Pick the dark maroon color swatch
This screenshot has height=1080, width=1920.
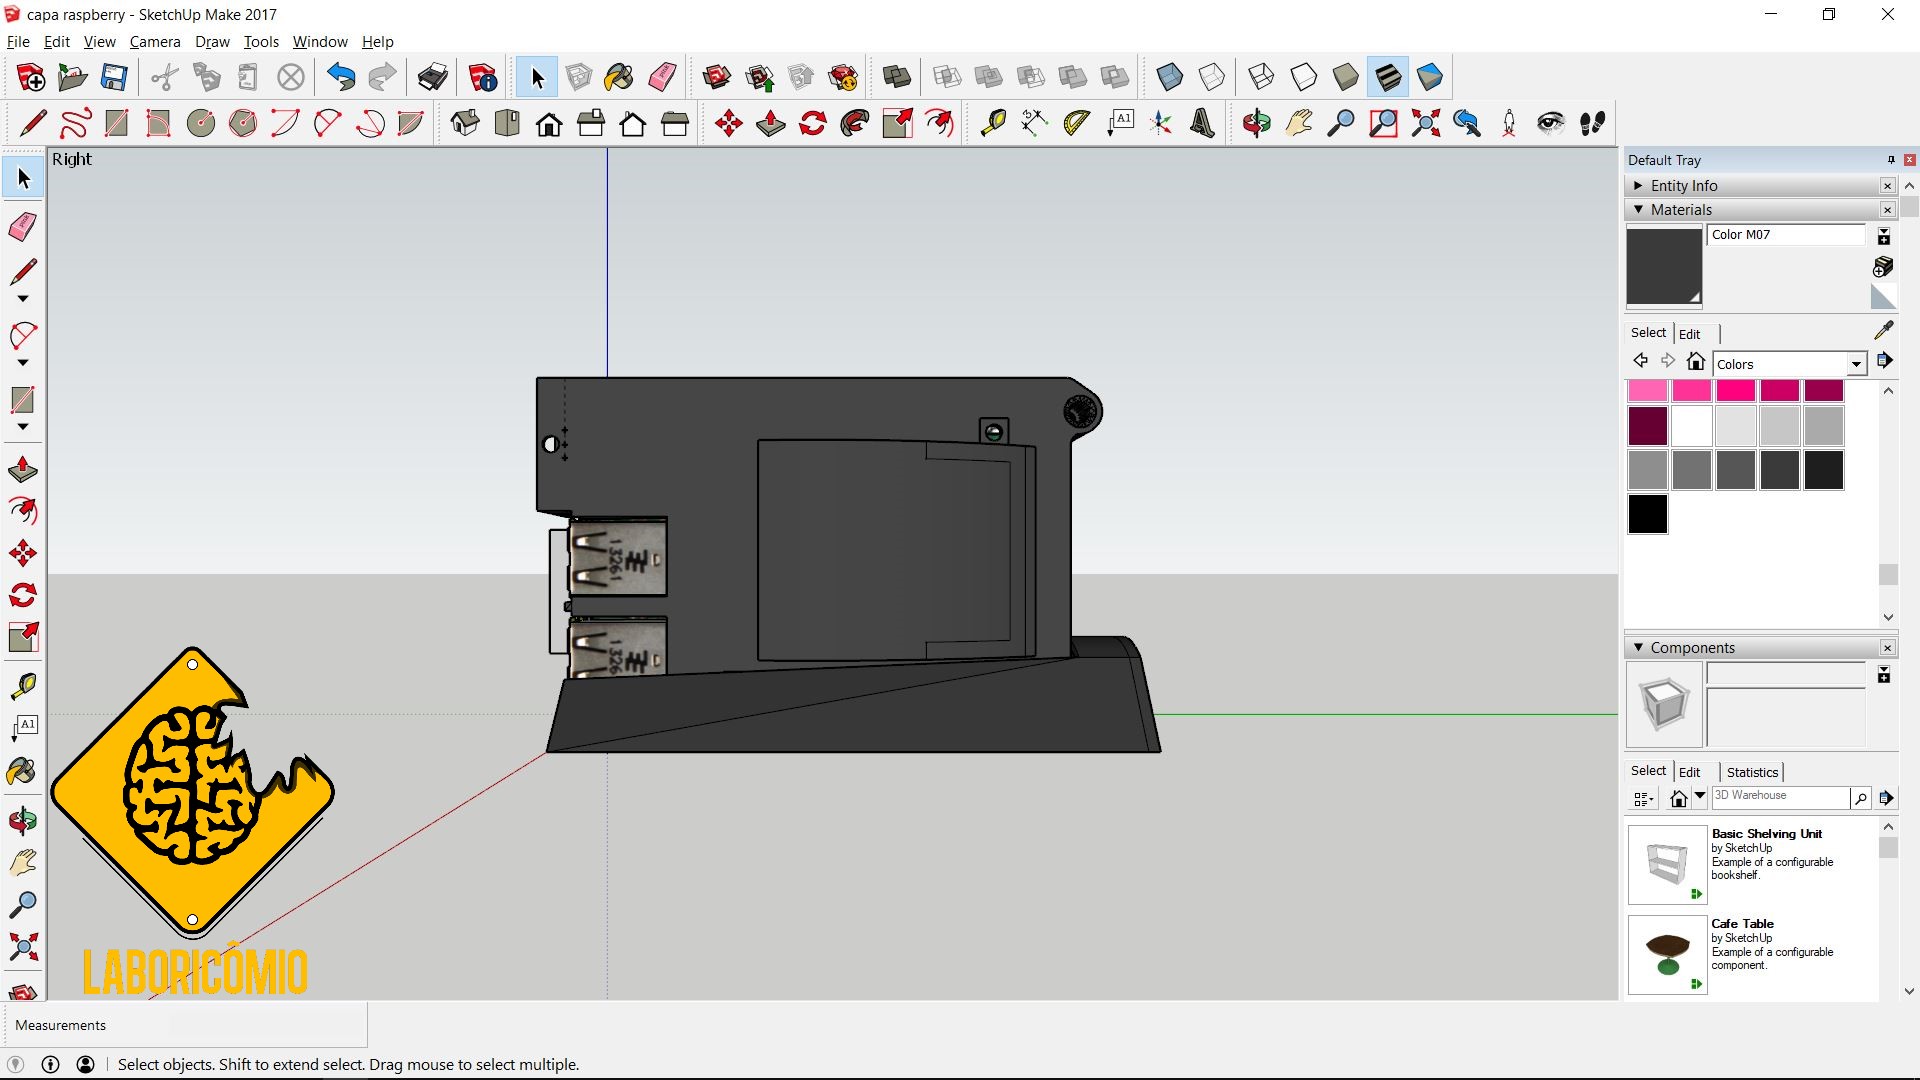[x=1647, y=426]
